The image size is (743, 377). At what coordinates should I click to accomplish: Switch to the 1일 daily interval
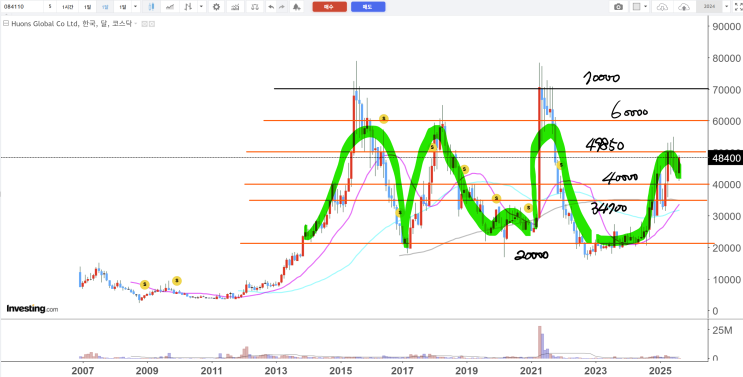[87, 7]
